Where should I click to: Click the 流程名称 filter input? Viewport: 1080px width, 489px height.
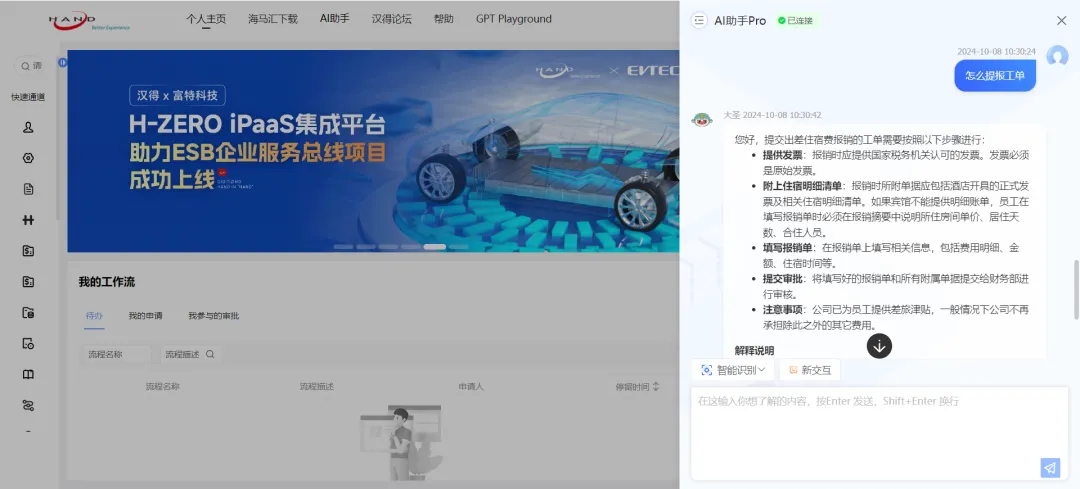coord(117,354)
